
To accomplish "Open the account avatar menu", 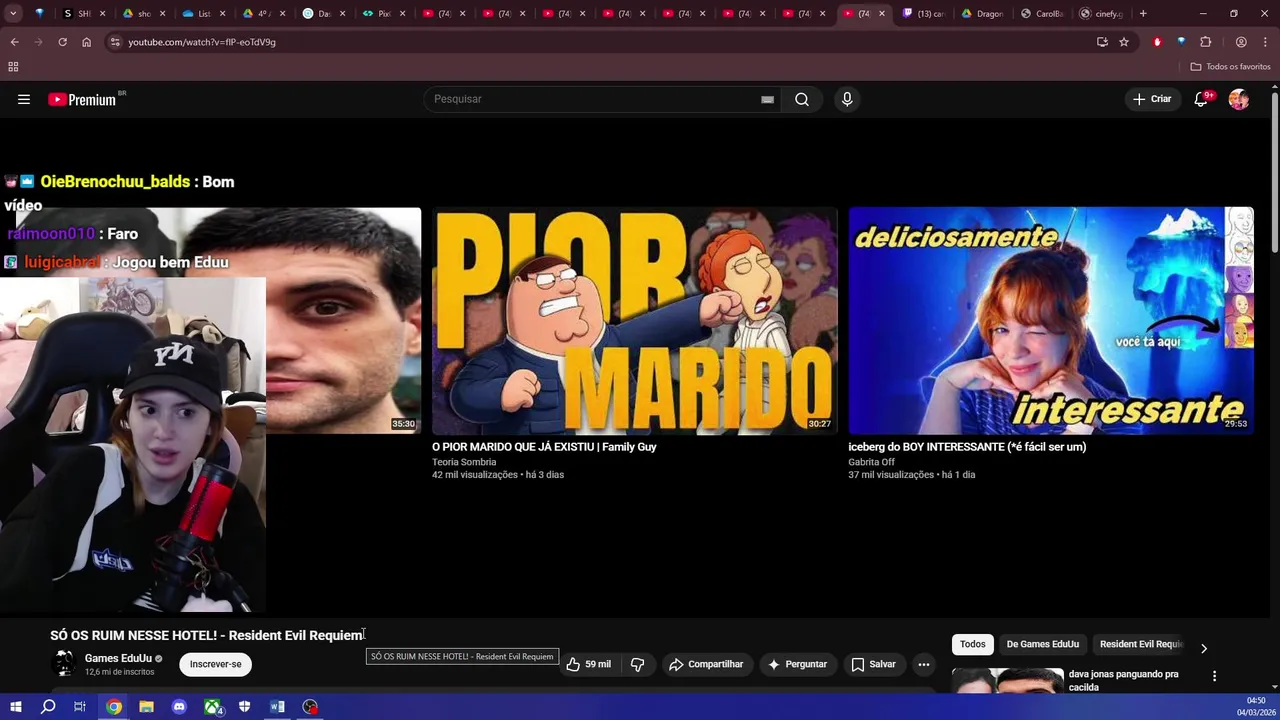I will click(1239, 99).
